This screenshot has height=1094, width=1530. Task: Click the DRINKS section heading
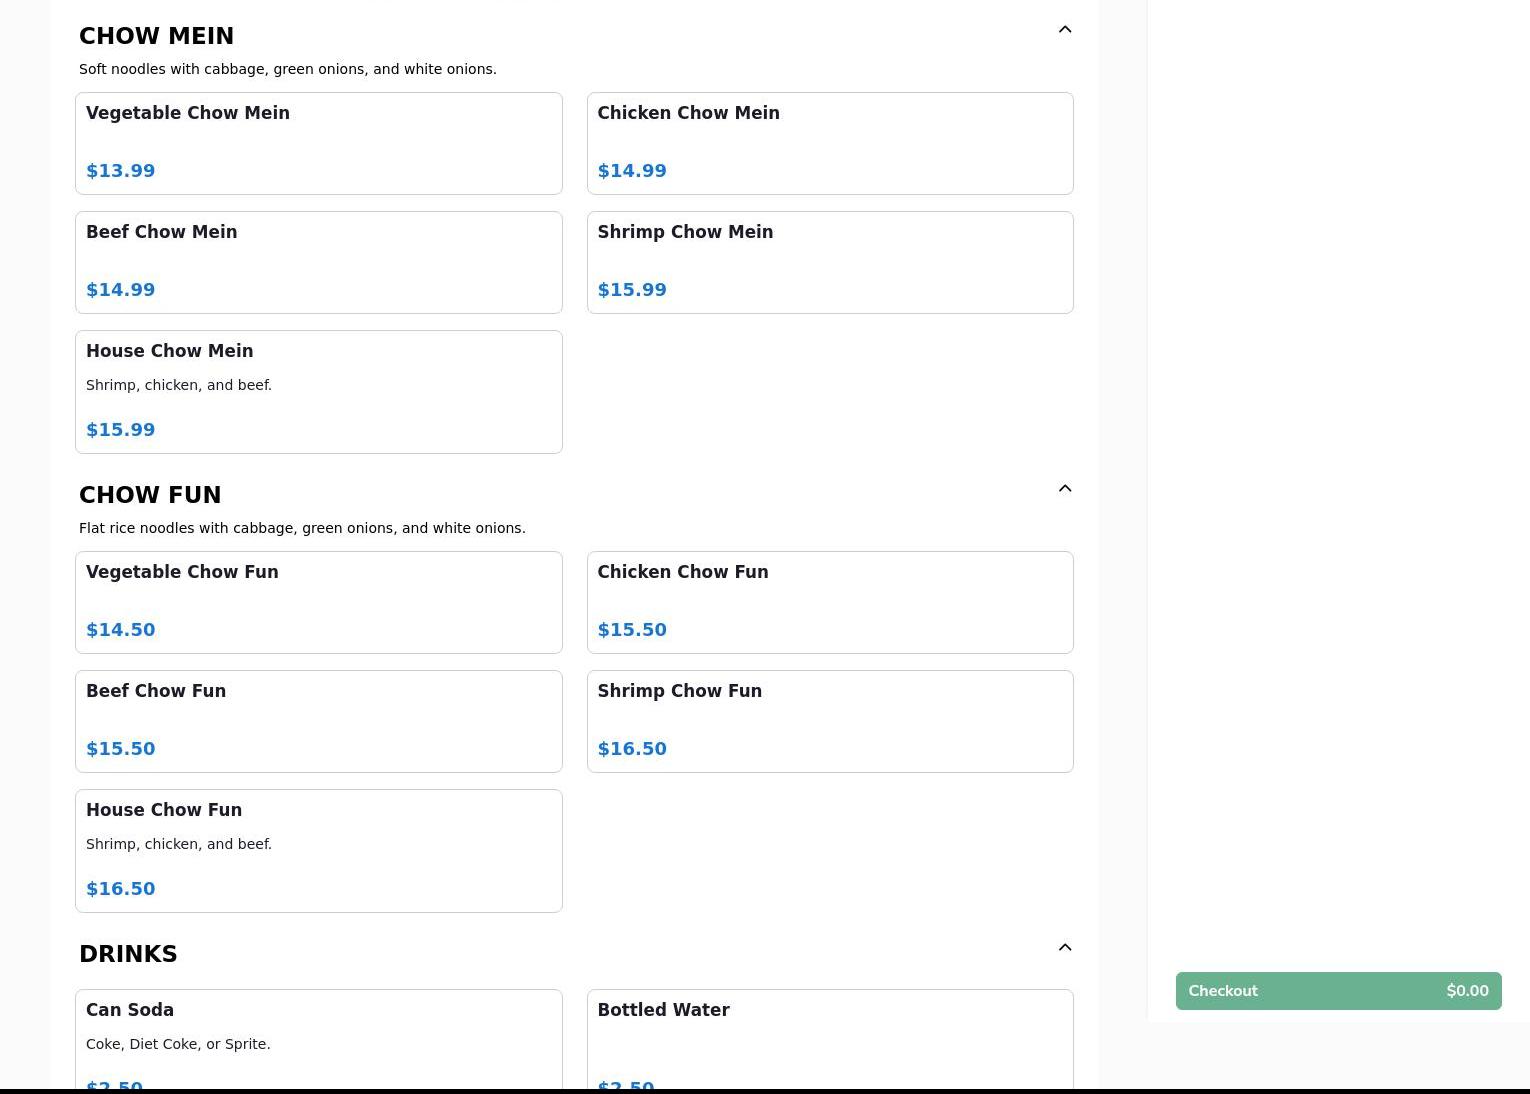tap(128, 954)
